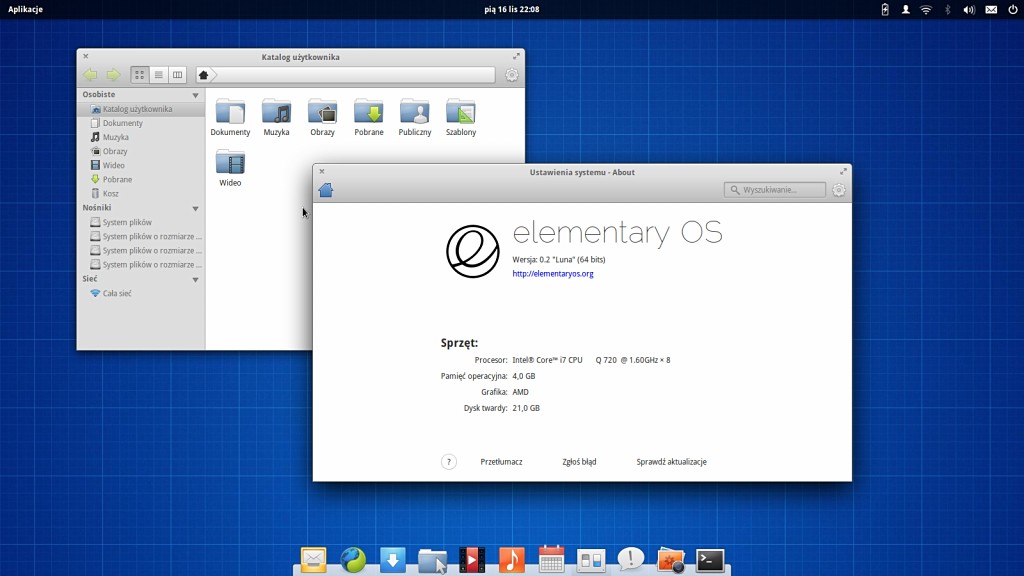The width and height of the screenshot is (1024, 576).
Task: Open the Wideo folder icon
Action: [x=230, y=163]
